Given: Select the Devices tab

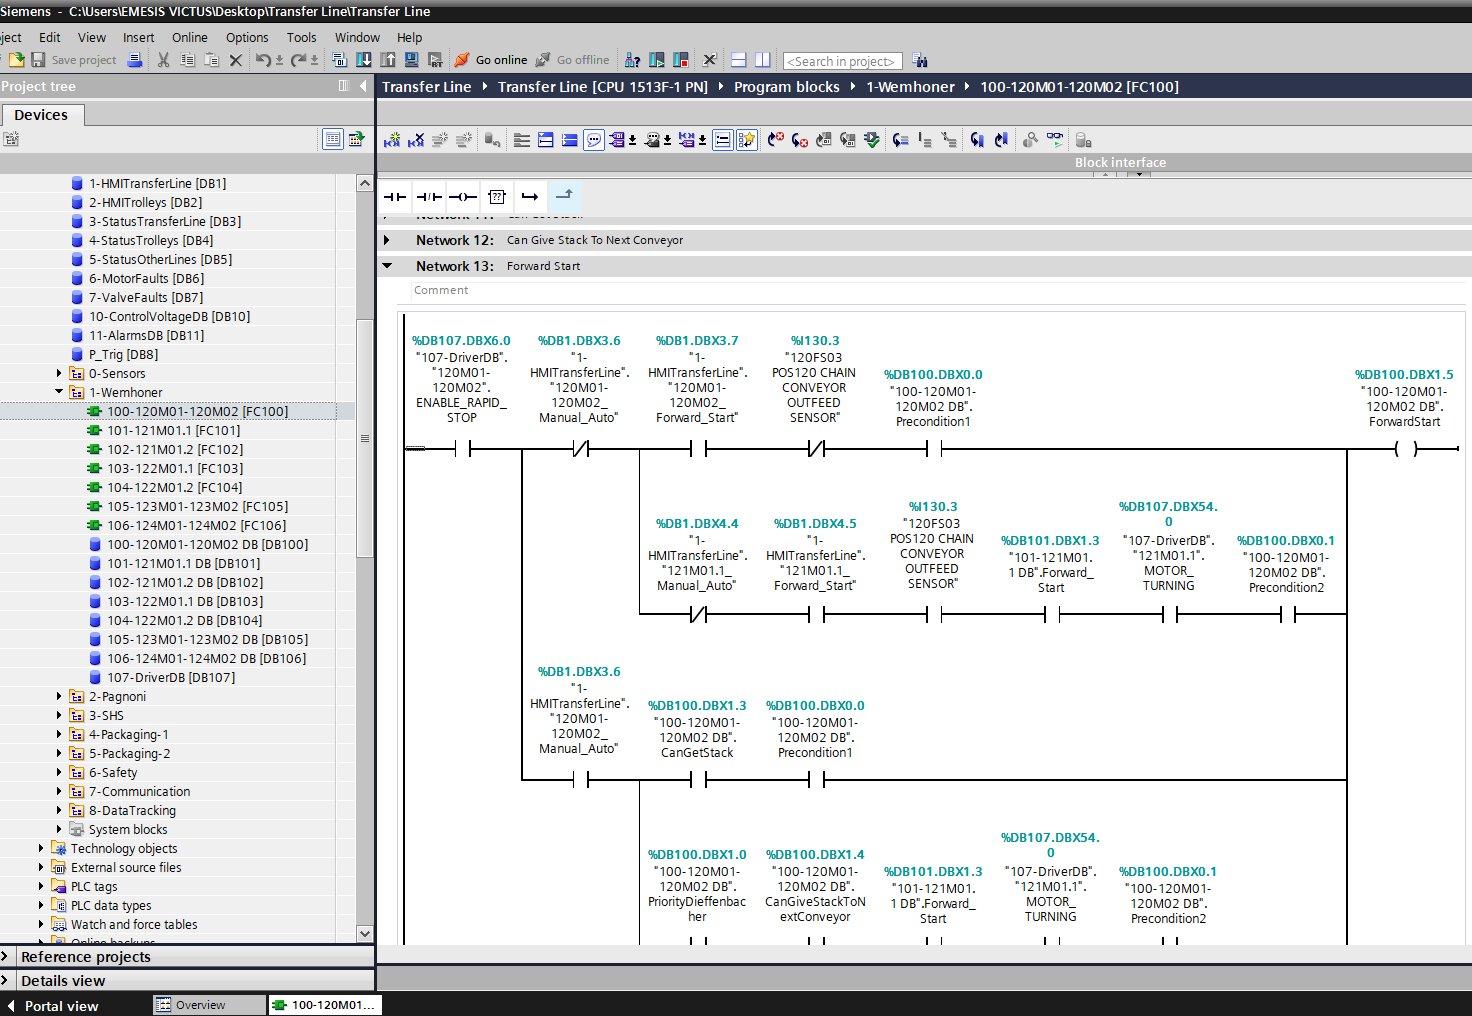Looking at the screenshot, I should 41,115.
